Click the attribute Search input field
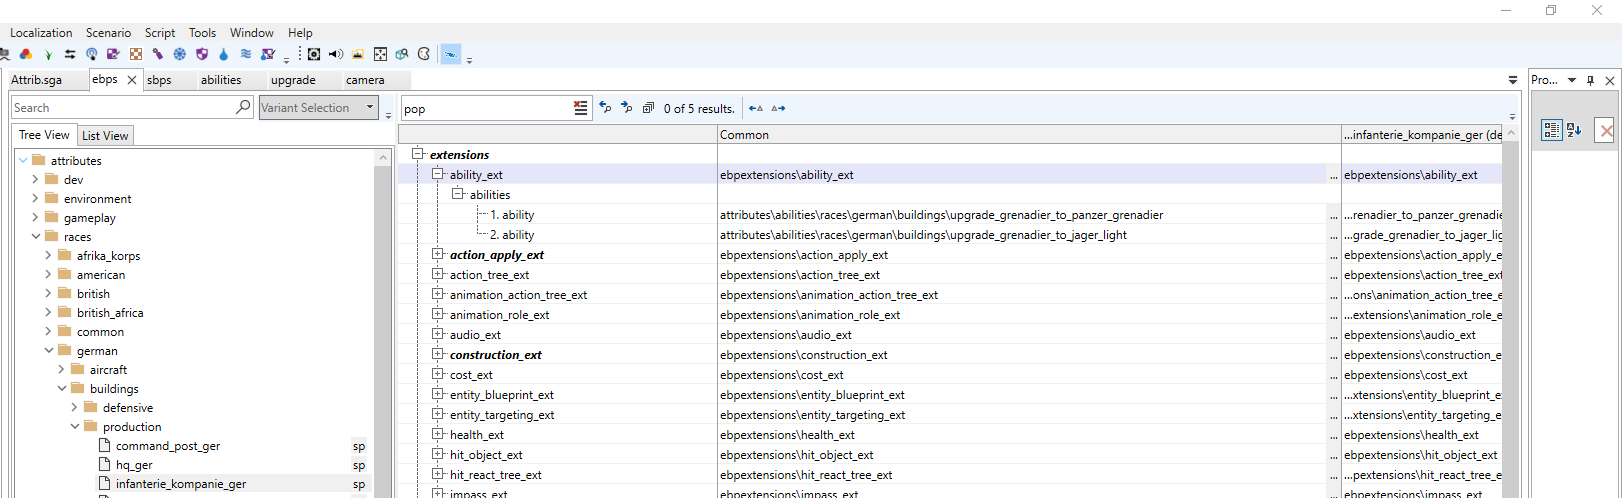 (x=132, y=108)
